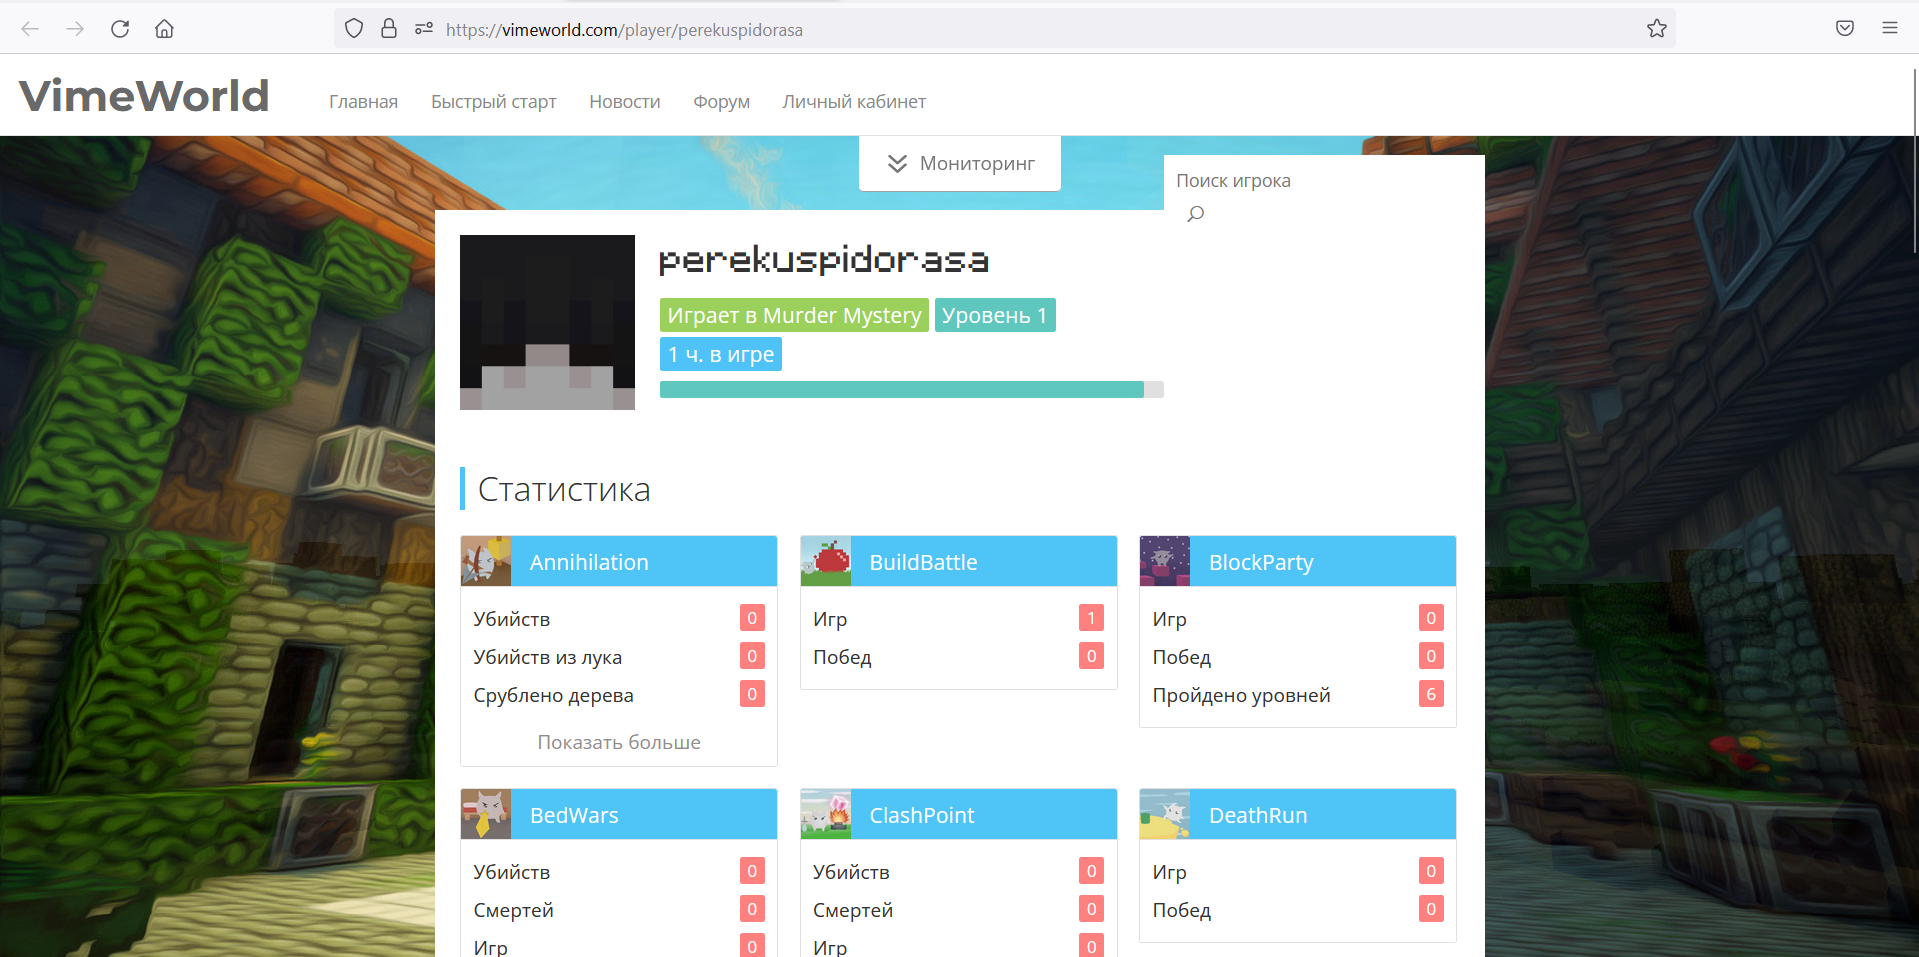The image size is (1919, 957).
Task: Open the Новости menu item
Action: click(625, 102)
